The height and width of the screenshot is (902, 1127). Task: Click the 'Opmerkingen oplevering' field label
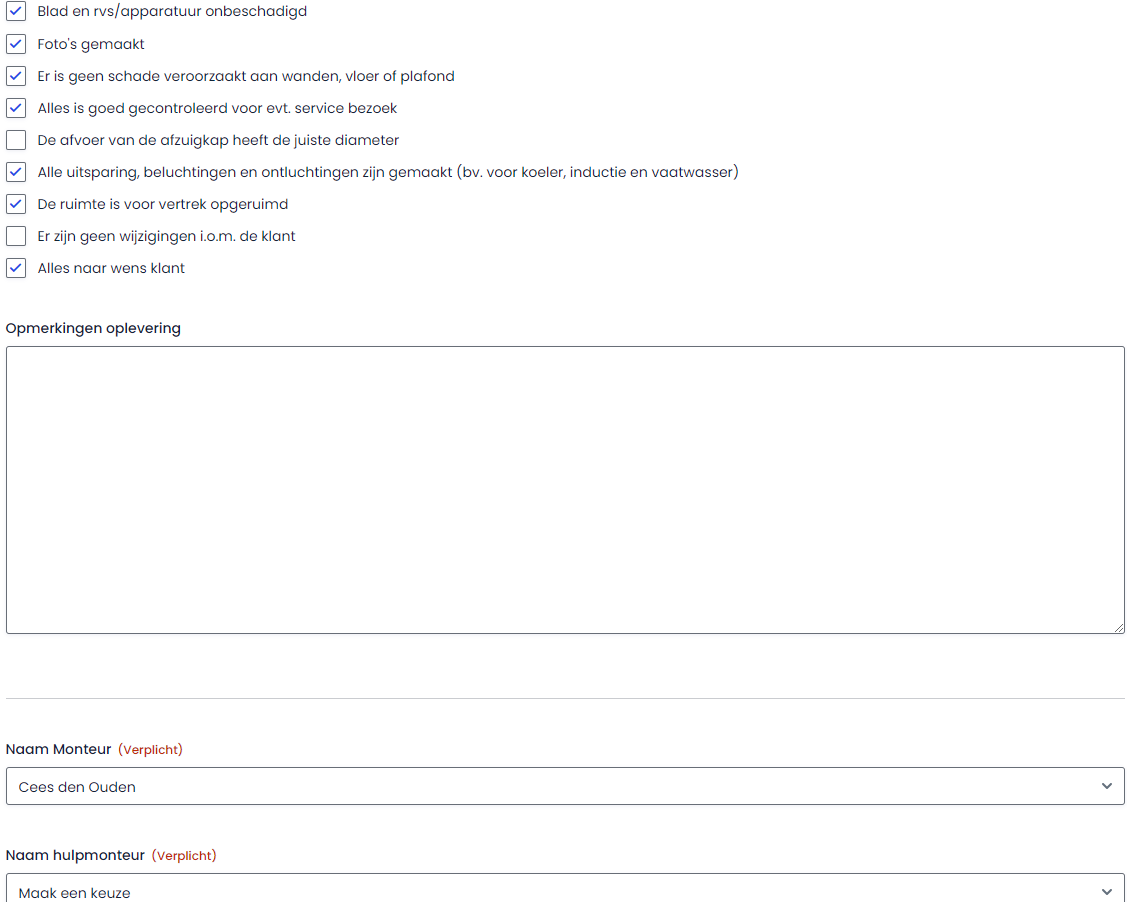93,328
